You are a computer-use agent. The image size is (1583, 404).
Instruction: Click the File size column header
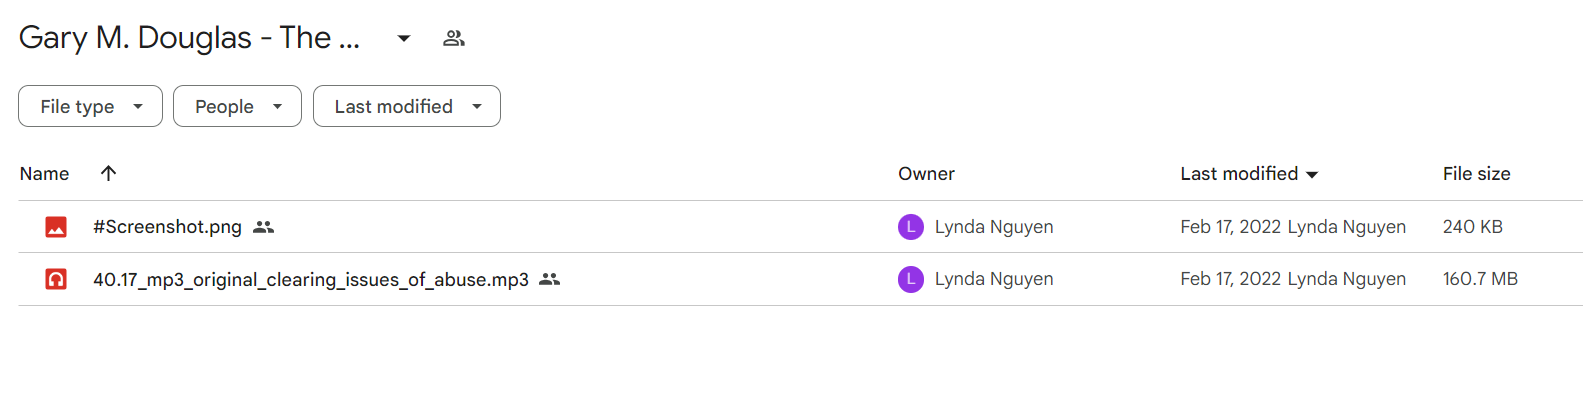tap(1476, 174)
